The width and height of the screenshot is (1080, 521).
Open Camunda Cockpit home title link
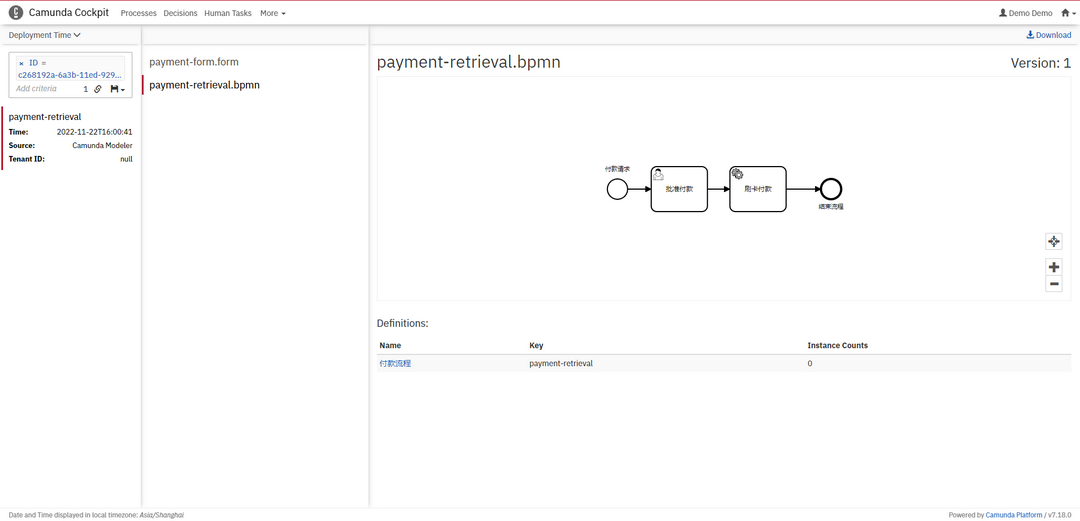69,12
